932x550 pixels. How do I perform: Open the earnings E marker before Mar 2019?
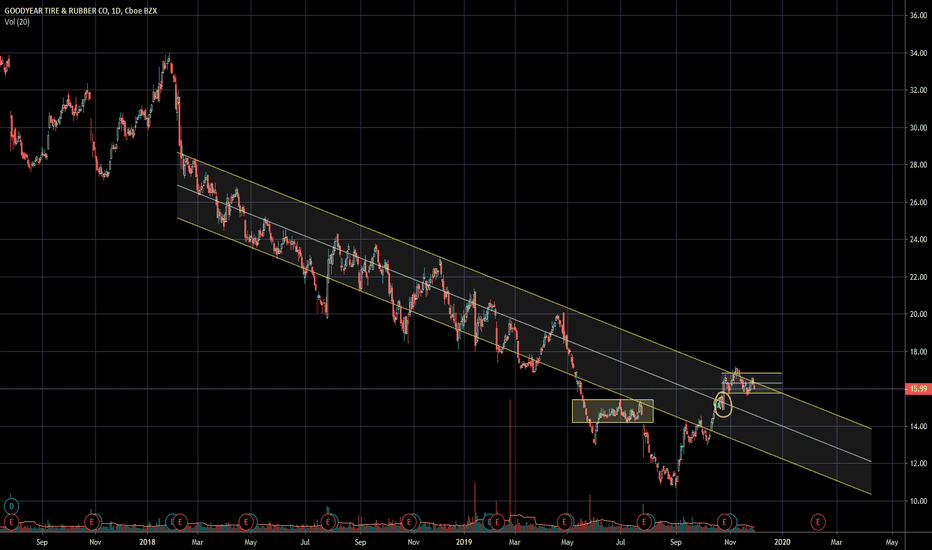point(497,522)
